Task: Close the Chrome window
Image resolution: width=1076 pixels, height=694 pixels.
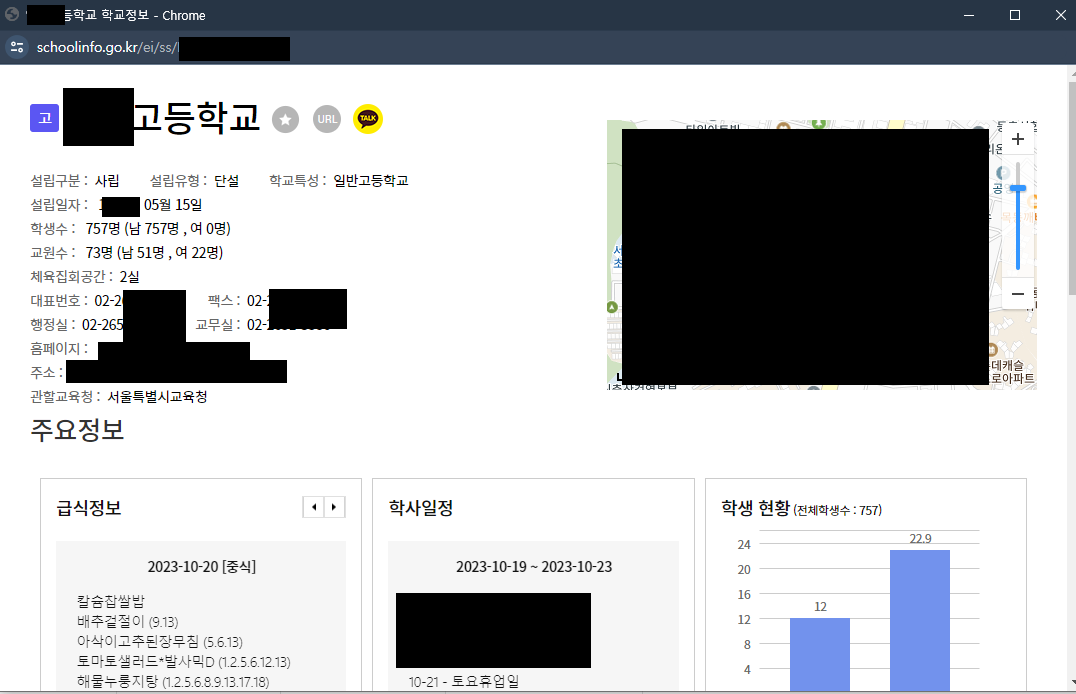Action: click(1060, 15)
